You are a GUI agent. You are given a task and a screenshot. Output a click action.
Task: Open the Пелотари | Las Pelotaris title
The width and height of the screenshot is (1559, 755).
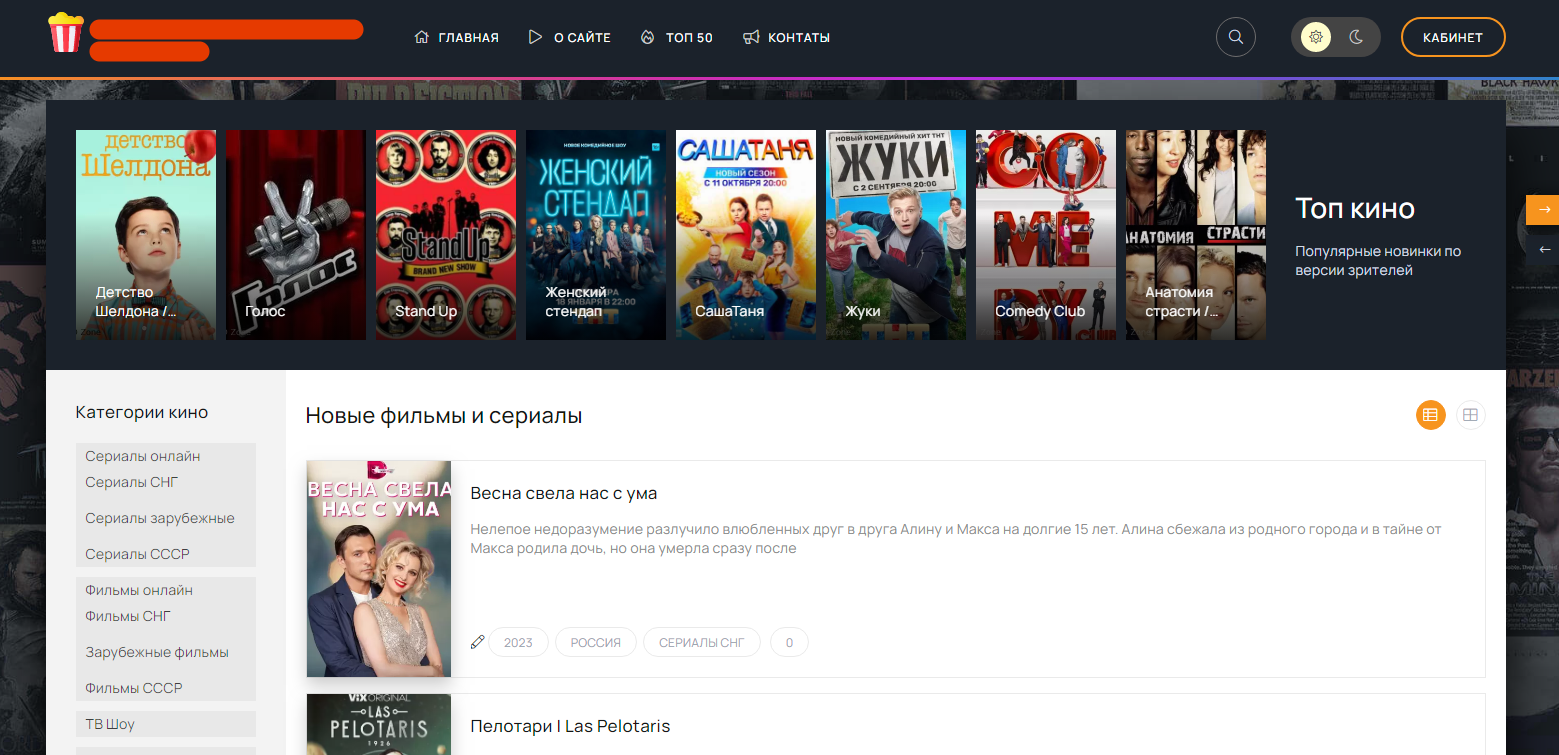click(570, 726)
